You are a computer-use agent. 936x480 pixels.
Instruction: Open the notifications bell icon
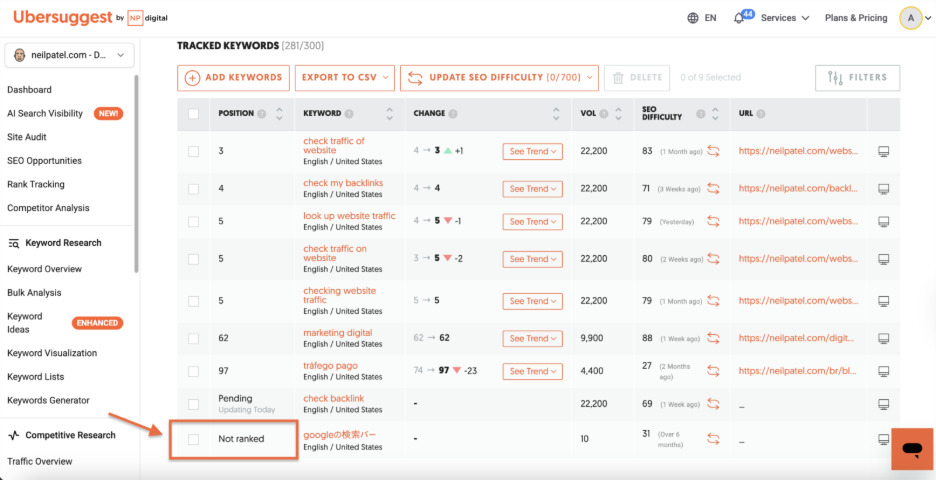[739, 19]
